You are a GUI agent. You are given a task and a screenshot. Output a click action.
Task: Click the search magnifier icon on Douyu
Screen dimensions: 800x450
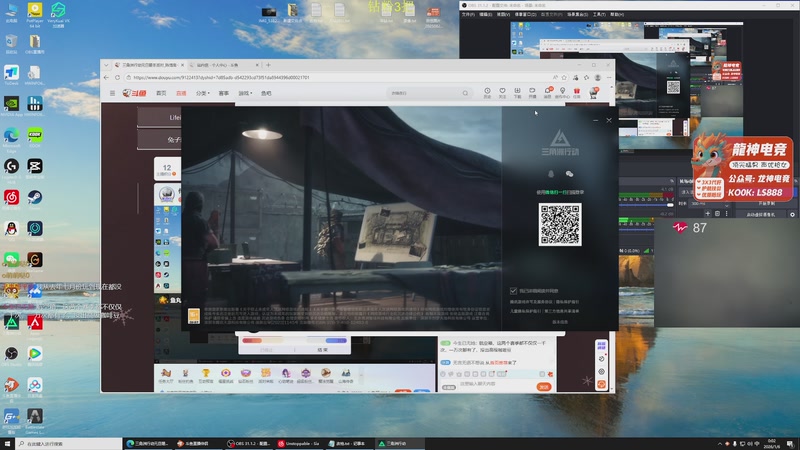pyautogui.click(x=465, y=93)
